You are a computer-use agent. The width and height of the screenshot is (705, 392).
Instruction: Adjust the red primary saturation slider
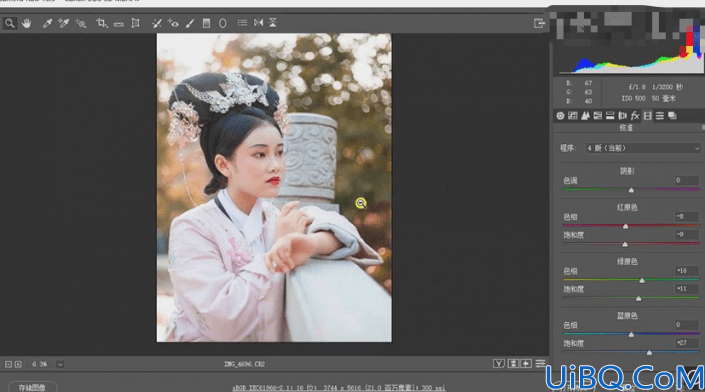(625, 244)
